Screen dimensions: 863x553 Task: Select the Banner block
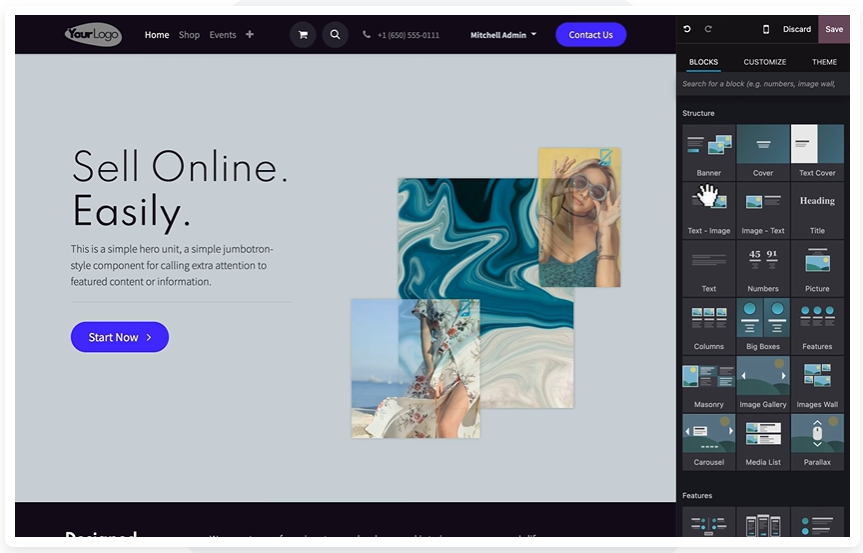point(708,151)
